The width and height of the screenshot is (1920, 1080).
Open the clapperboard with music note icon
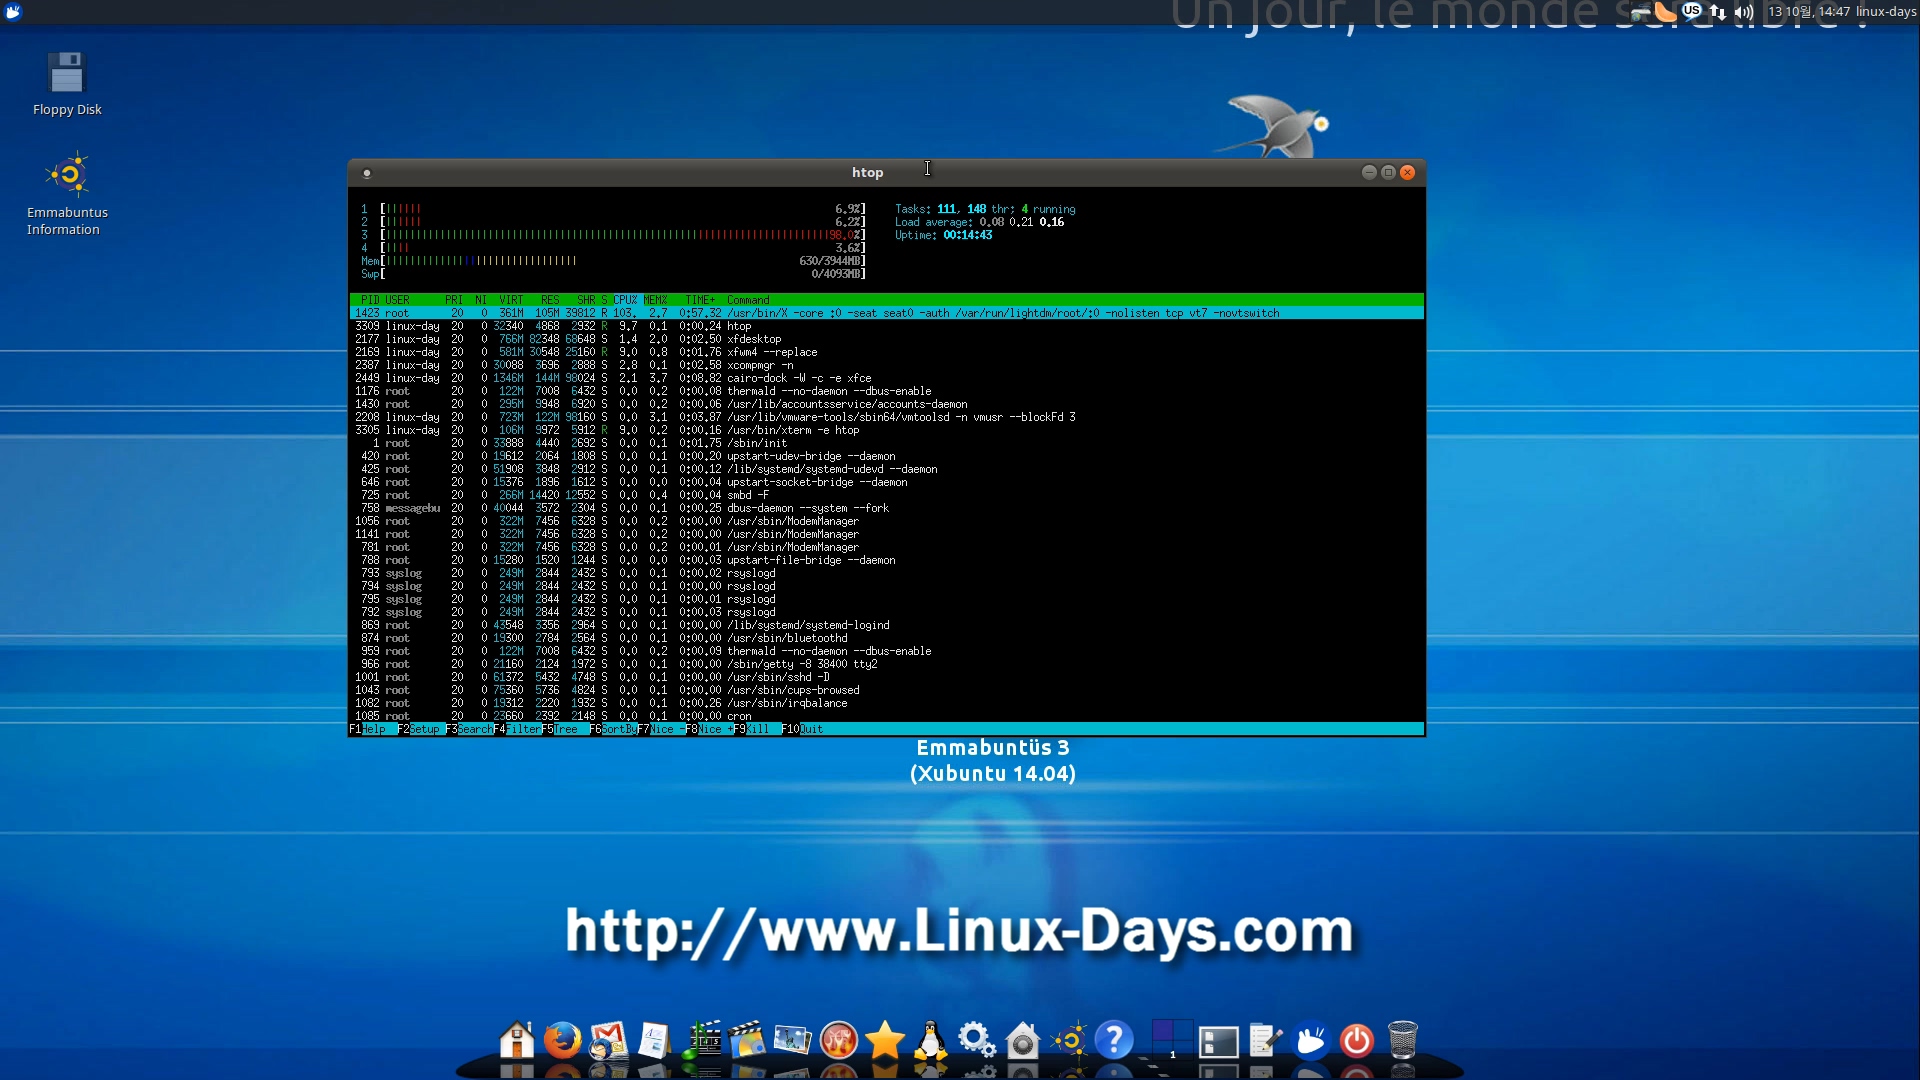coord(701,1040)
